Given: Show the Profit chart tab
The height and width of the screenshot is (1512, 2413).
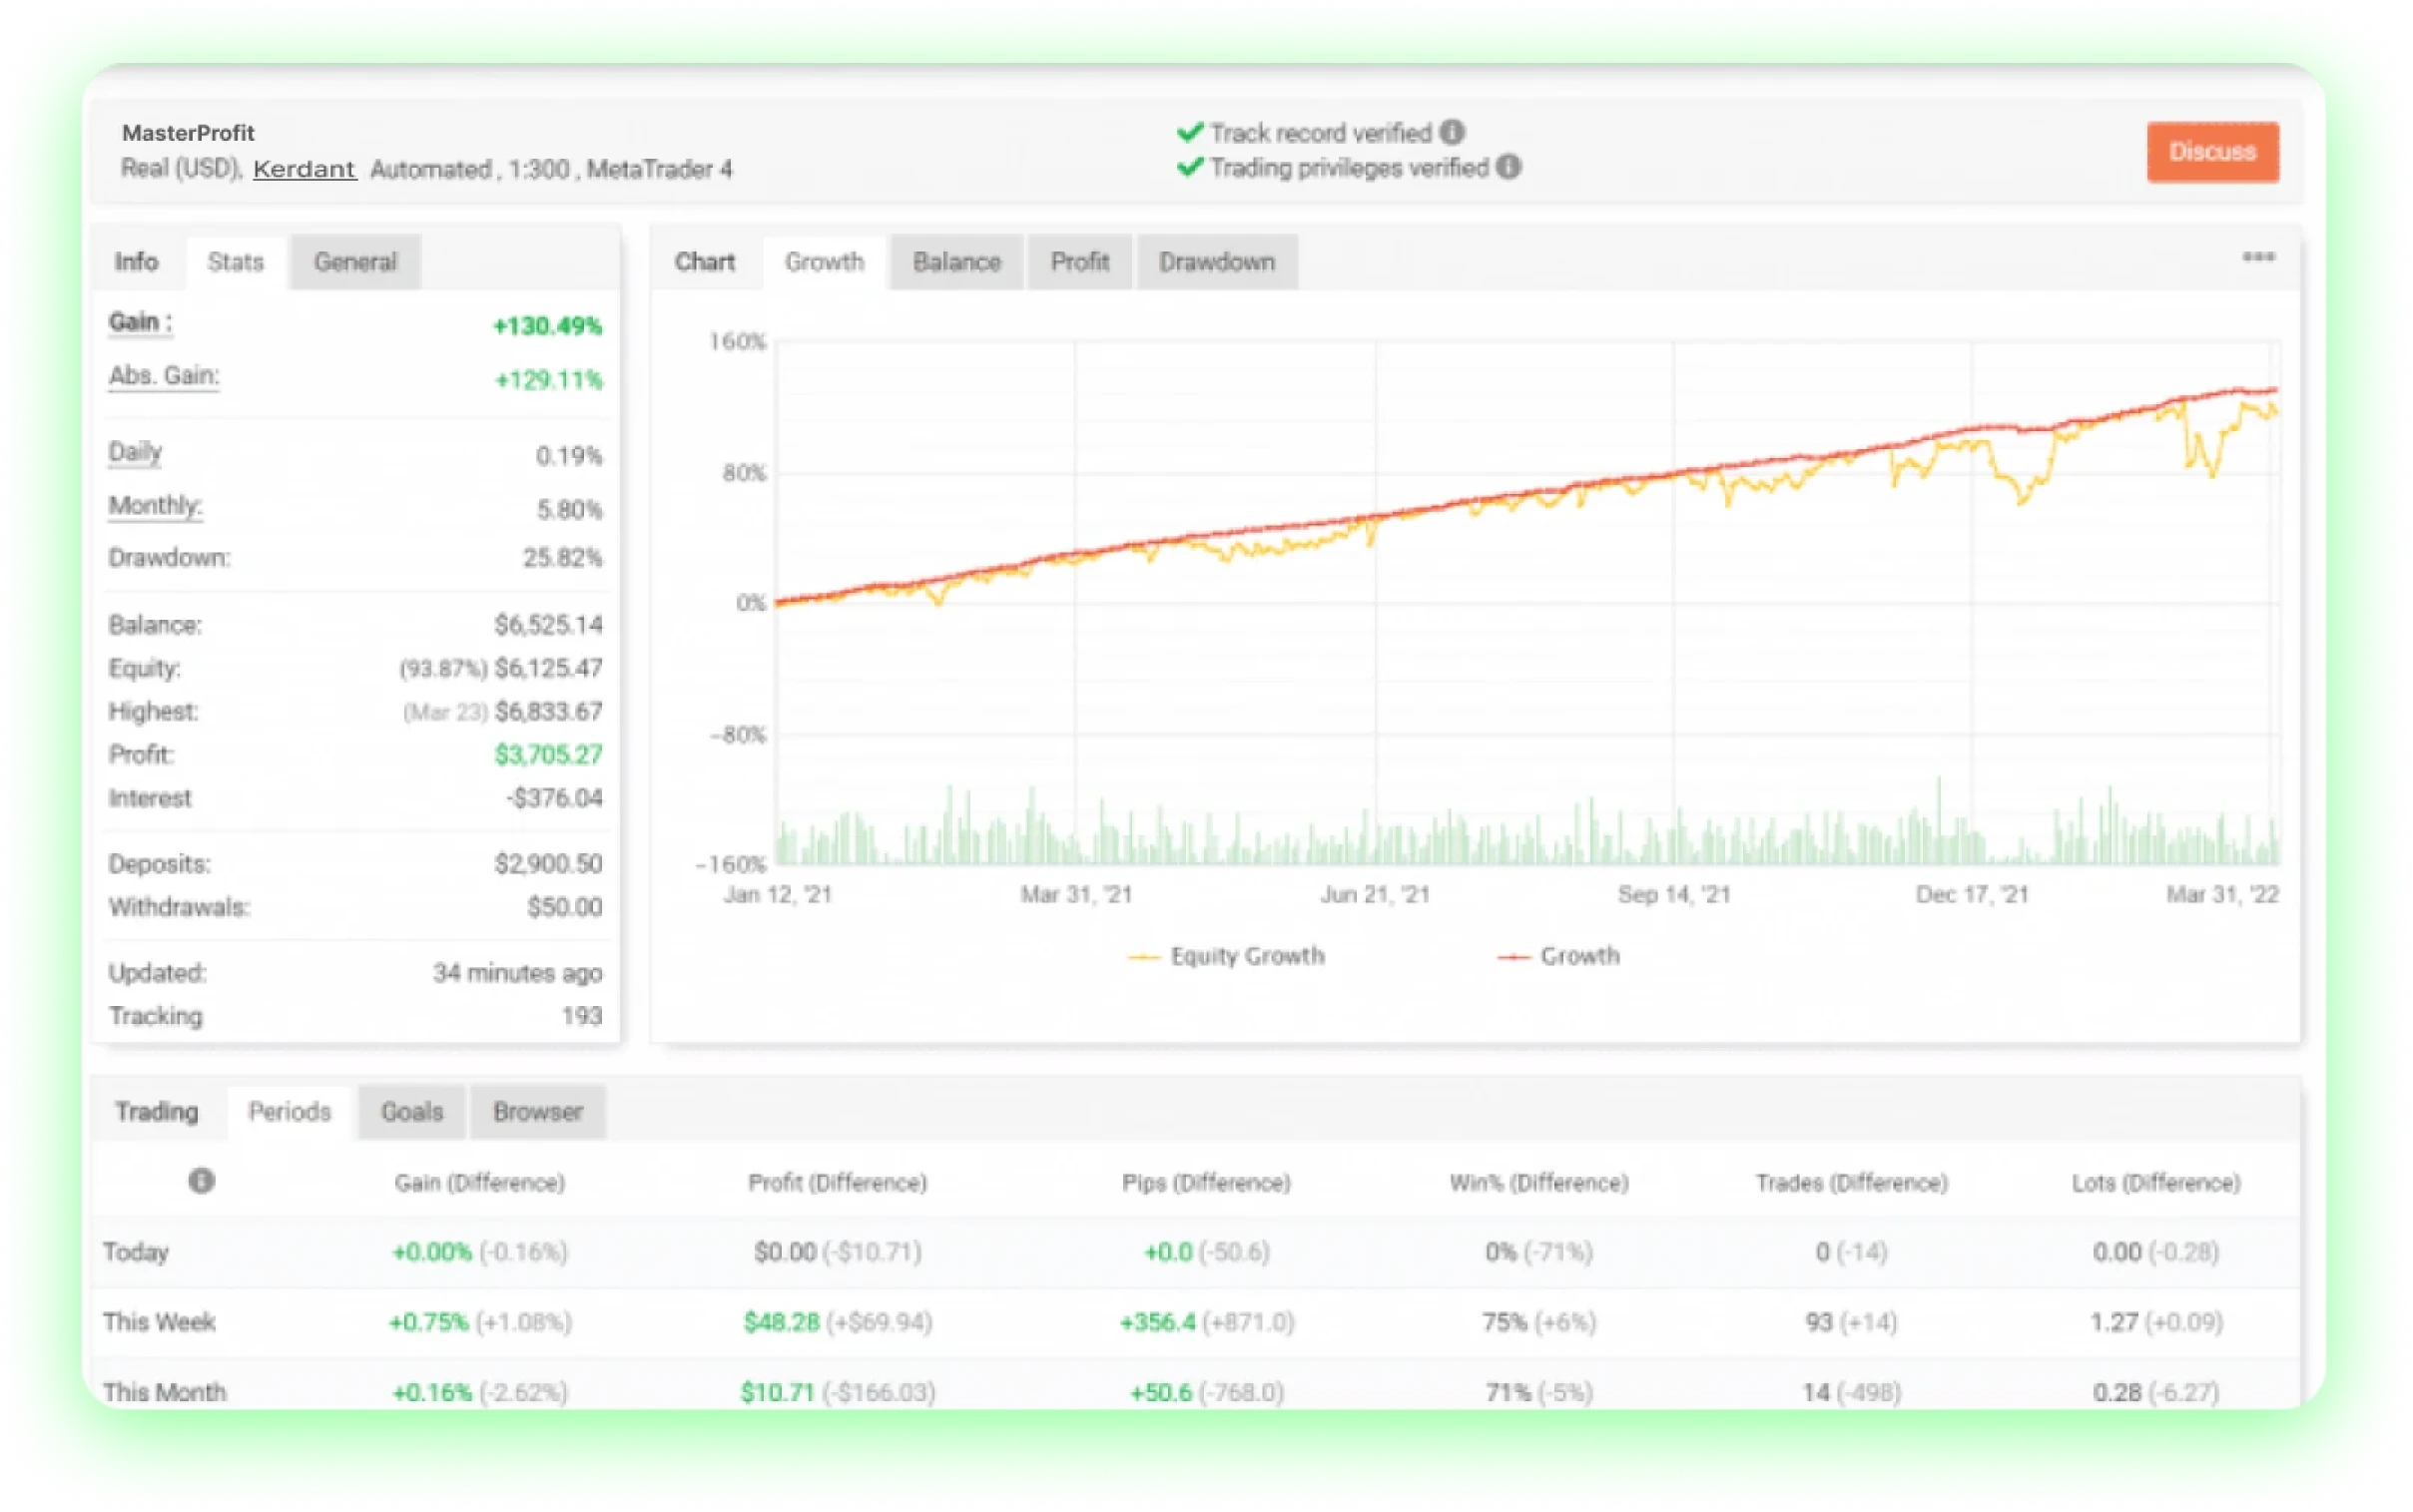Looking at the screenshot, I should pyautogui.click(x=1079, y=262).
